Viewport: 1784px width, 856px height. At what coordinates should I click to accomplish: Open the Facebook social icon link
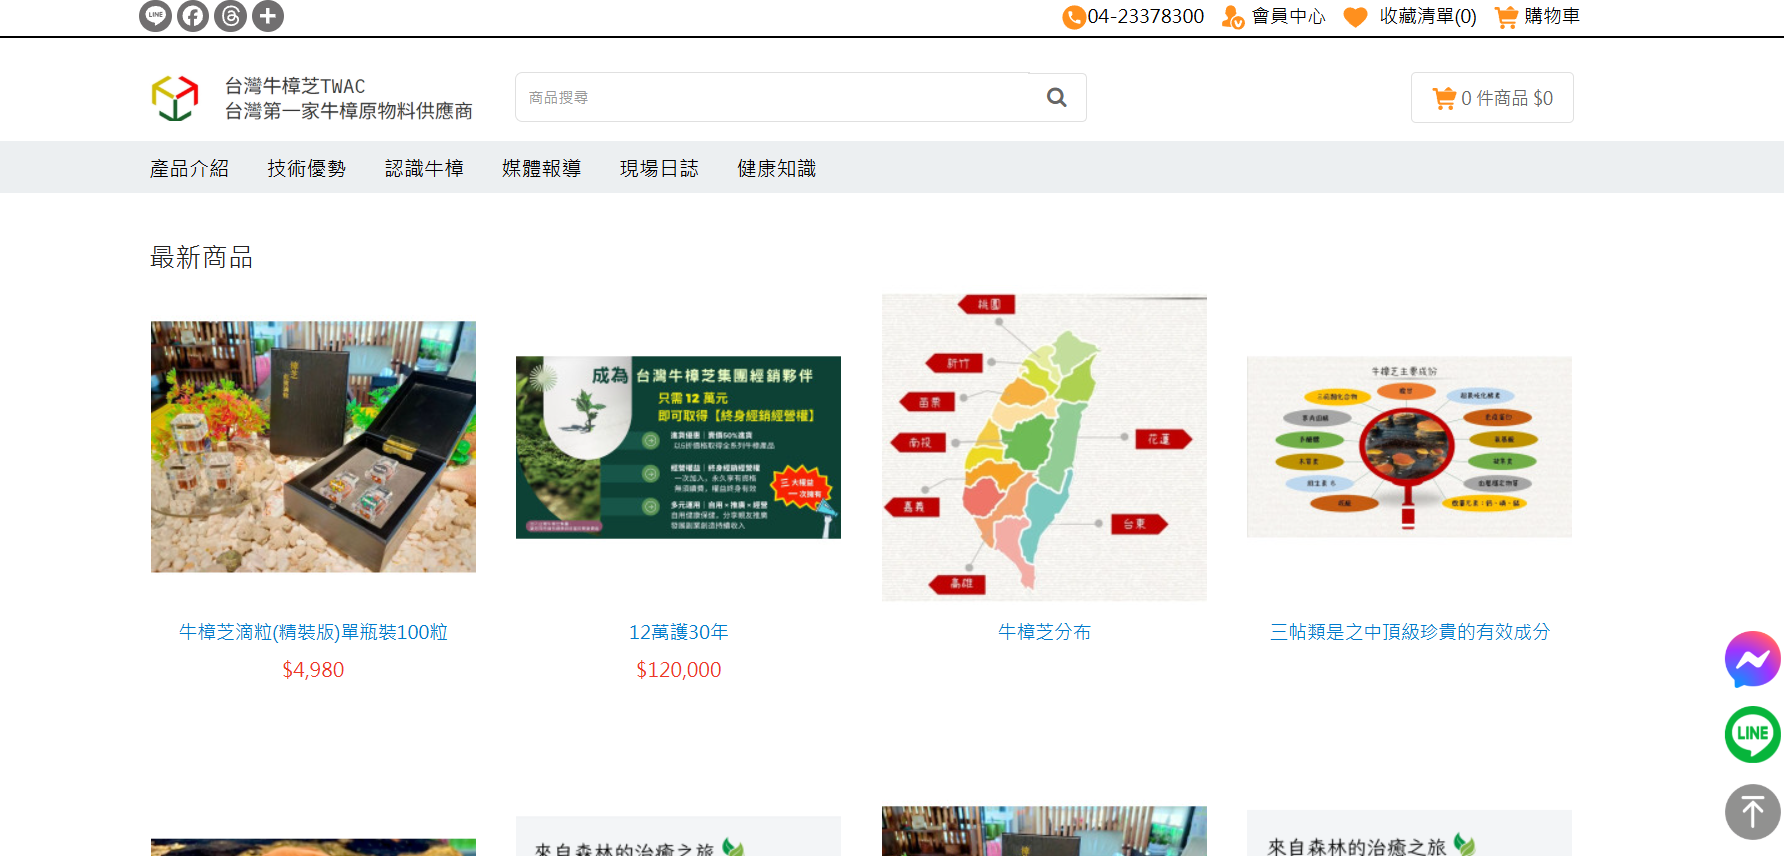point(193,16)
